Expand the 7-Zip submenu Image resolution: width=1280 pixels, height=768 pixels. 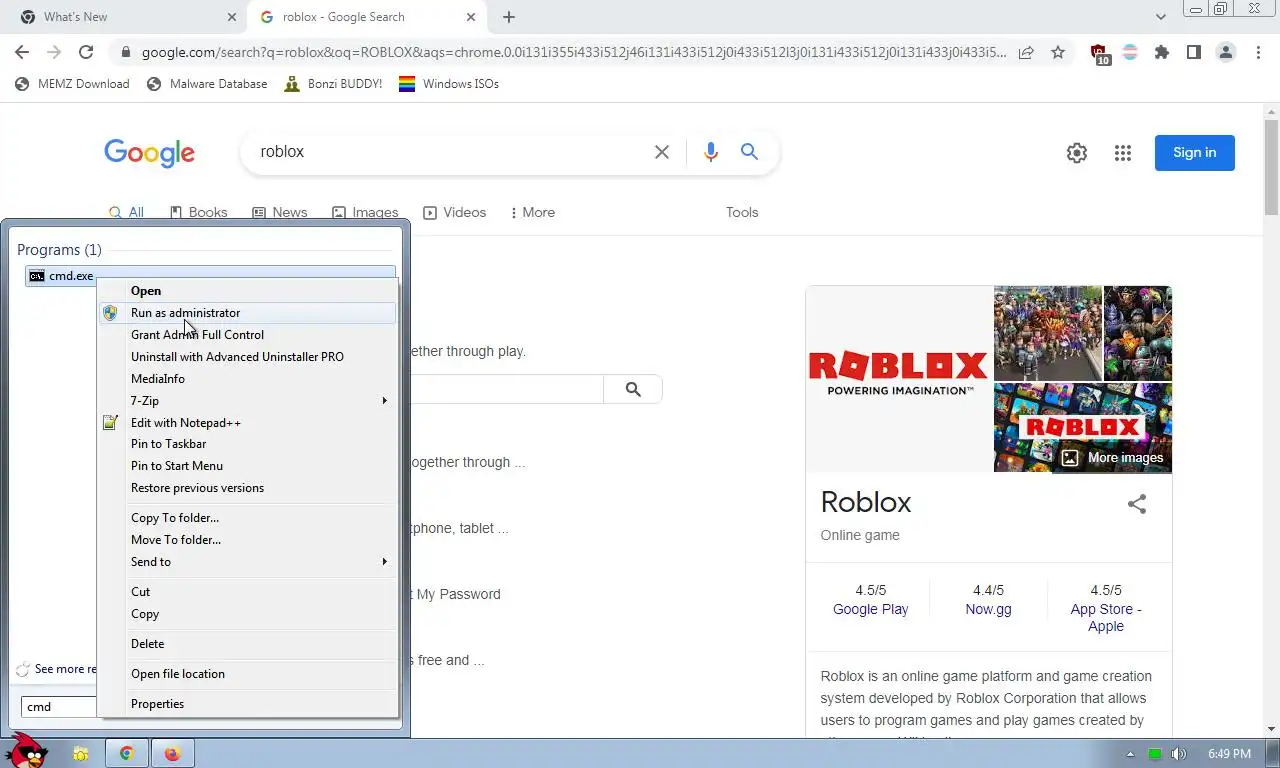247,401
